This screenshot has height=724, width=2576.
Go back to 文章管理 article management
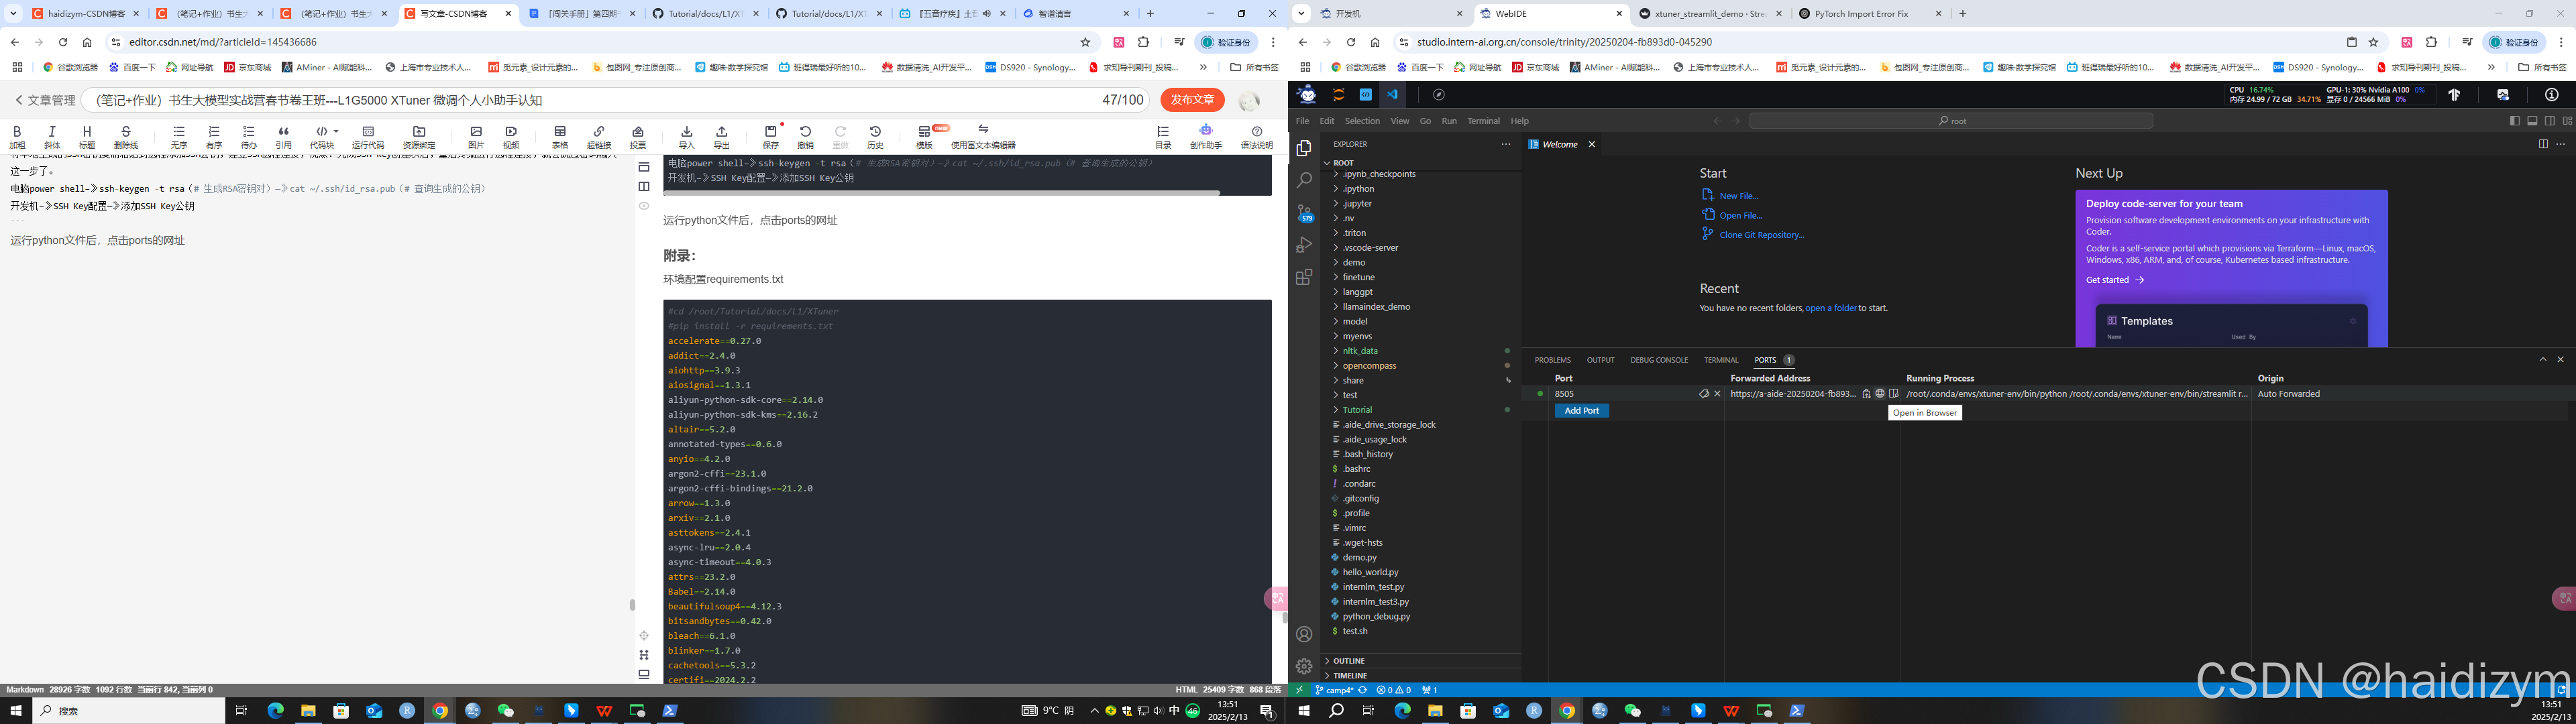45,100
